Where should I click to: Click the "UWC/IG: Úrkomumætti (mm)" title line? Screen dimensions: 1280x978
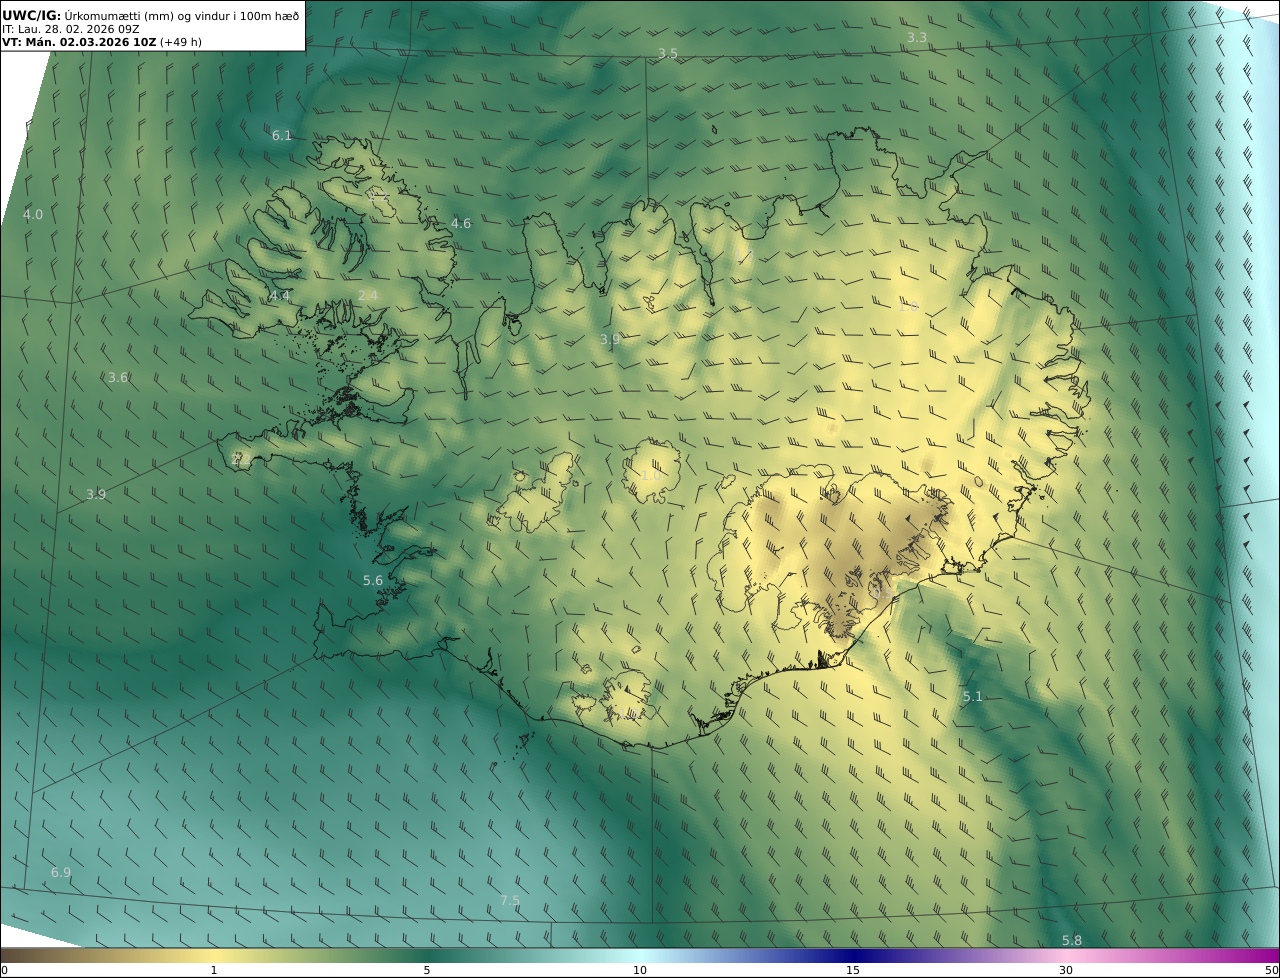(x=151, y=15)
